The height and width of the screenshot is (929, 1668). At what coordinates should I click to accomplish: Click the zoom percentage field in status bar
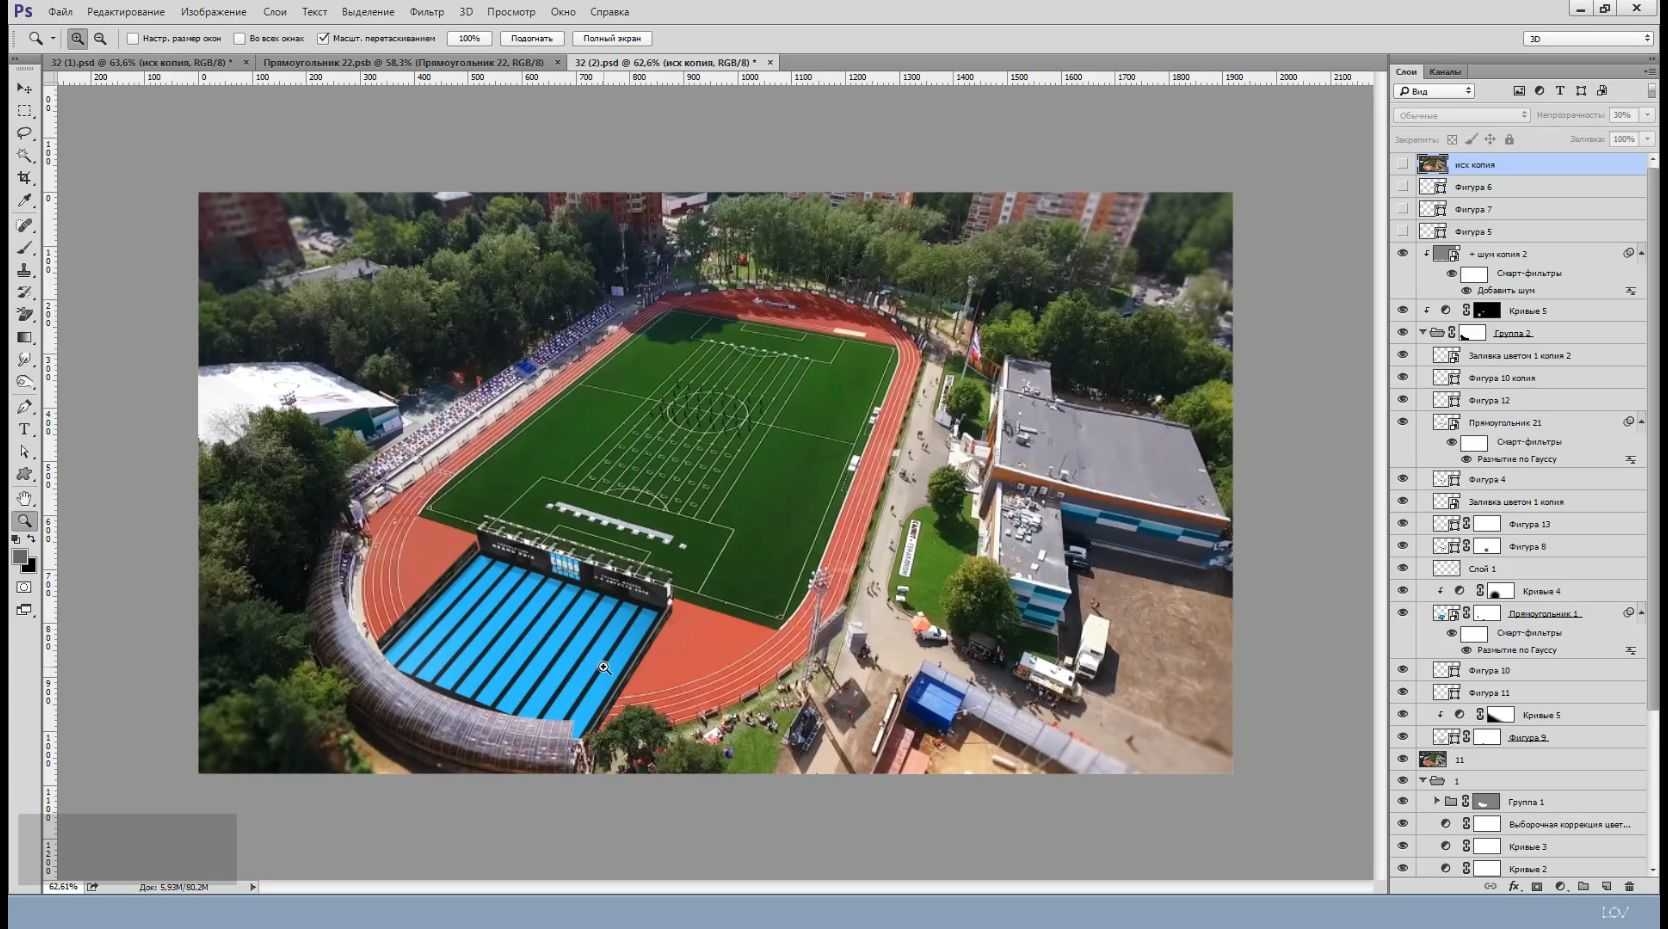coord(63,887)
